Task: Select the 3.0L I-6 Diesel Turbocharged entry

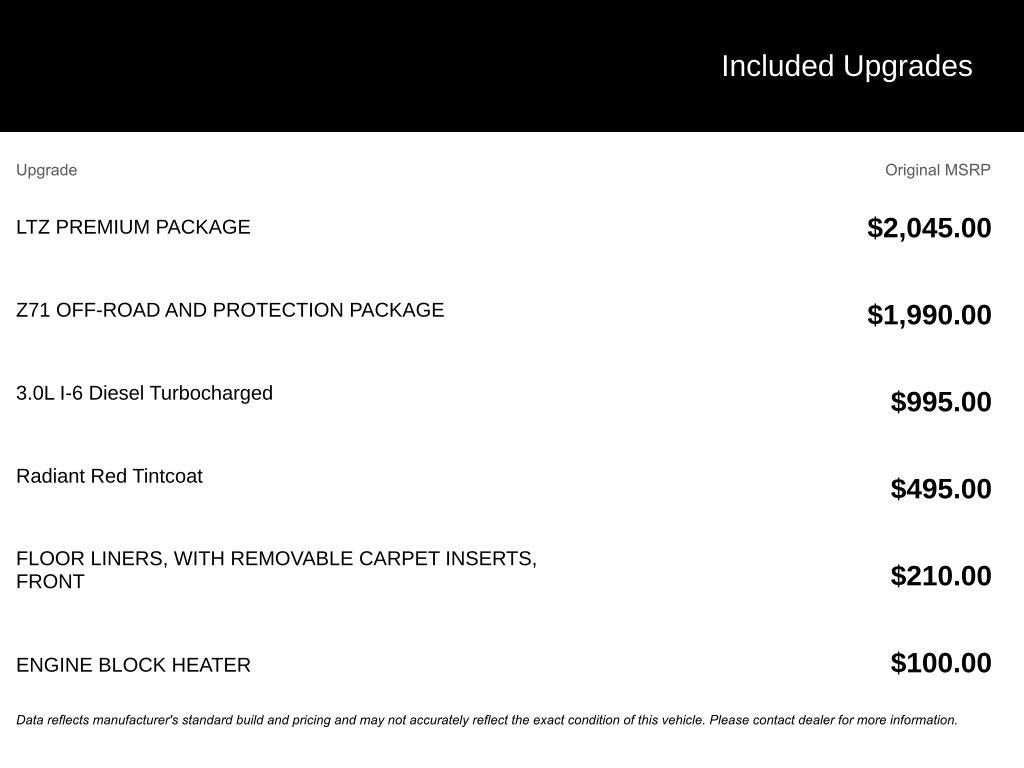Action: point(144,393)
